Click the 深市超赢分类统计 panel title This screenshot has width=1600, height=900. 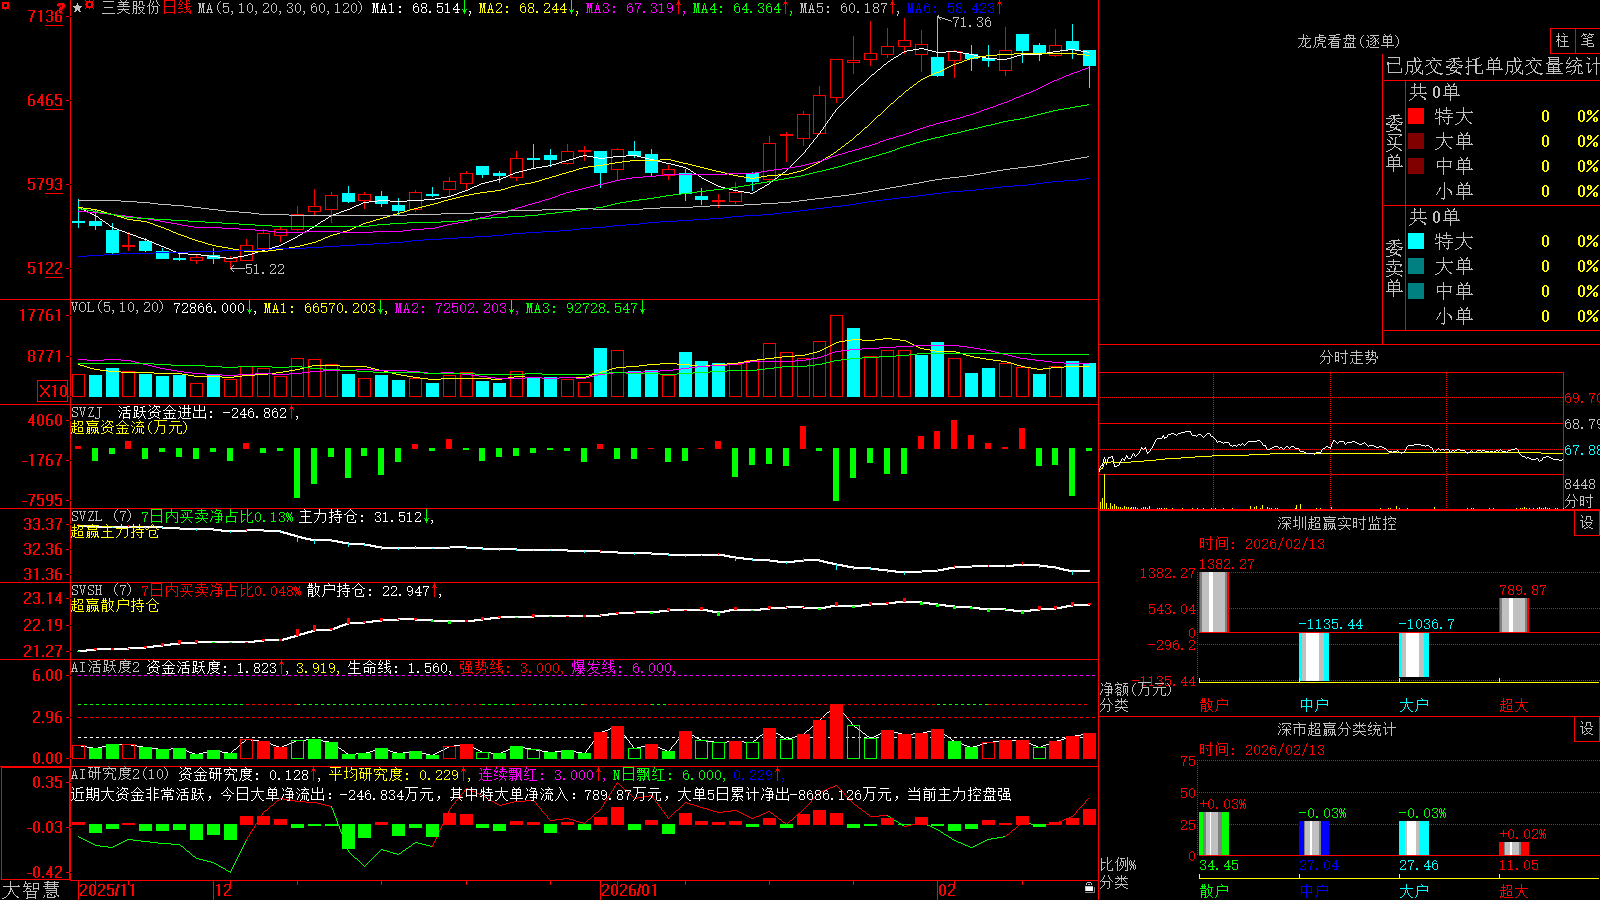pos(1336,729)
